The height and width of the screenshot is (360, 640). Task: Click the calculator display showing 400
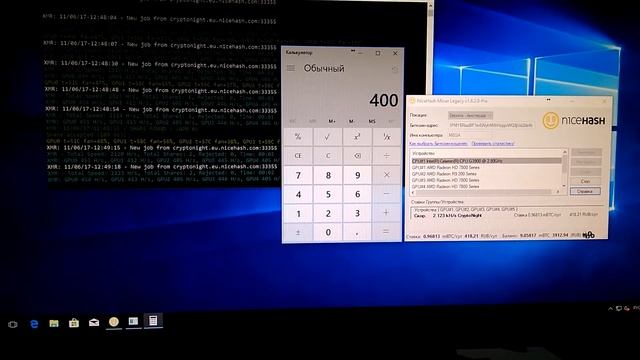click(383, 100)
